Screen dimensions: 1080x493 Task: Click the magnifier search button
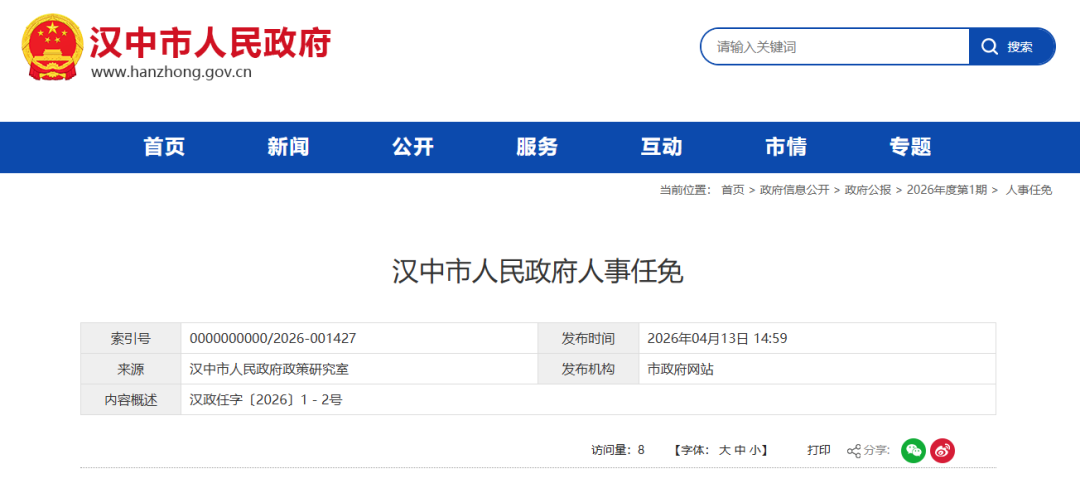point(1011,47)
